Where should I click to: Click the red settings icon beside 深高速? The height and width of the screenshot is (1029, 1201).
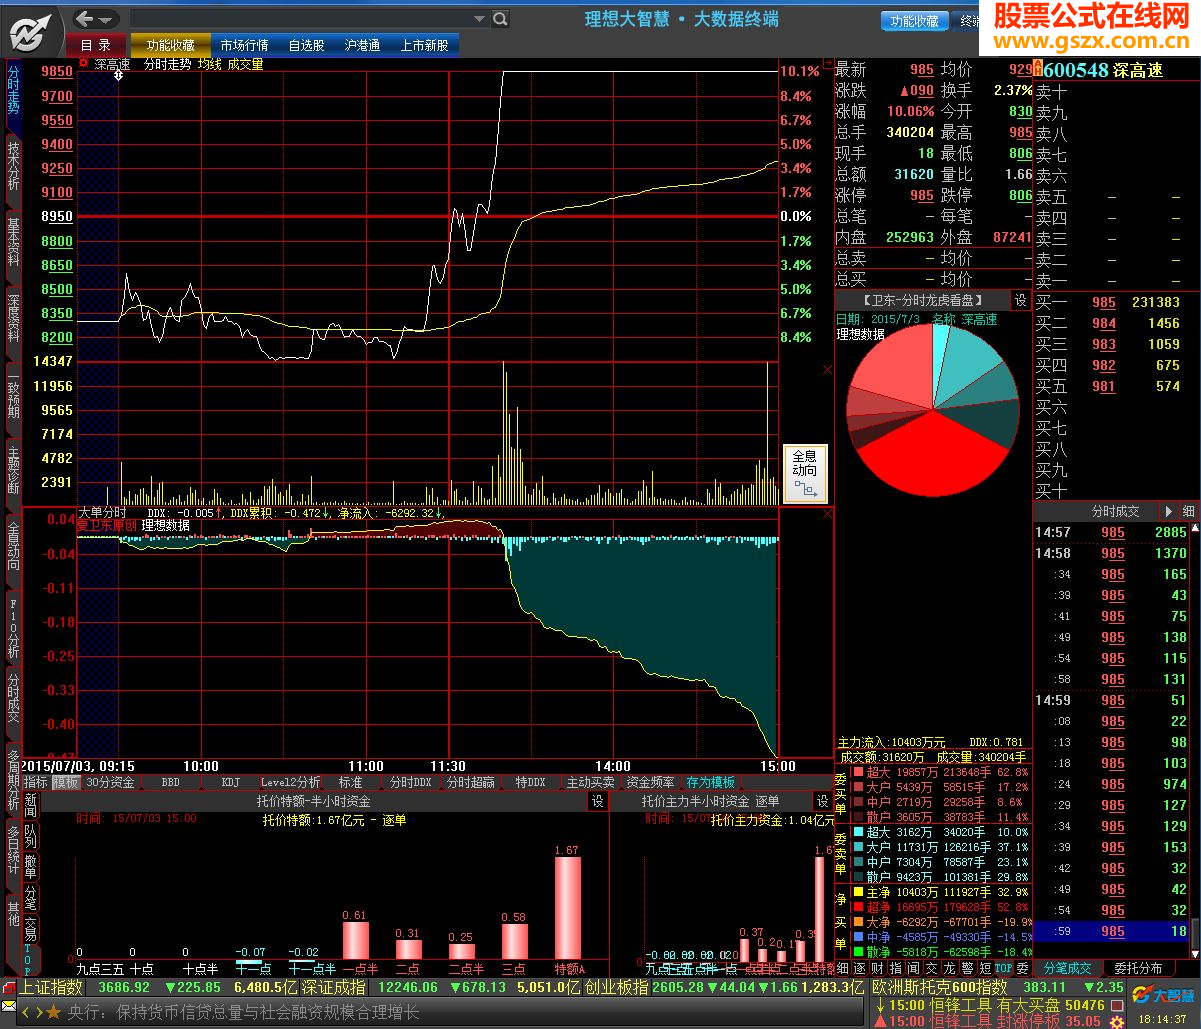point(83,64)
